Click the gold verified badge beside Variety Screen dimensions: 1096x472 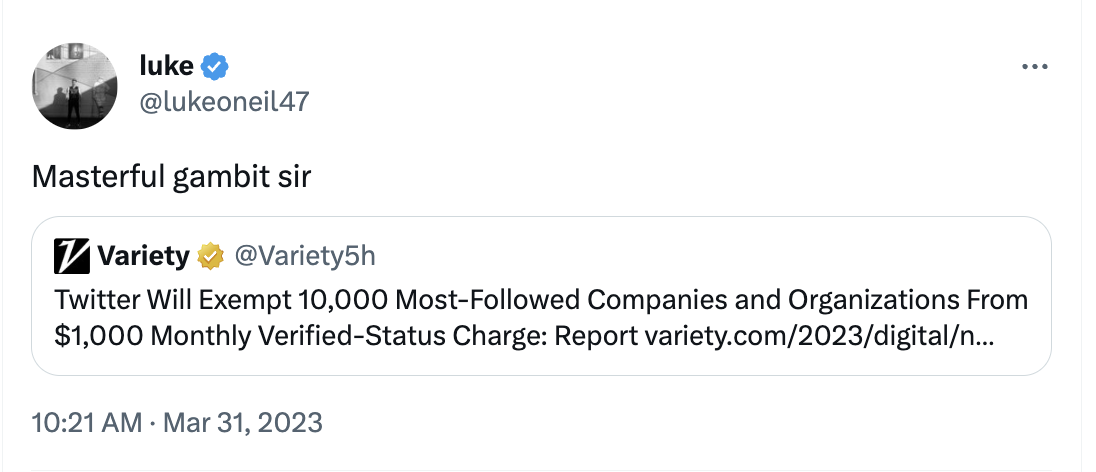pyautogui.click(x=209, y=257)
